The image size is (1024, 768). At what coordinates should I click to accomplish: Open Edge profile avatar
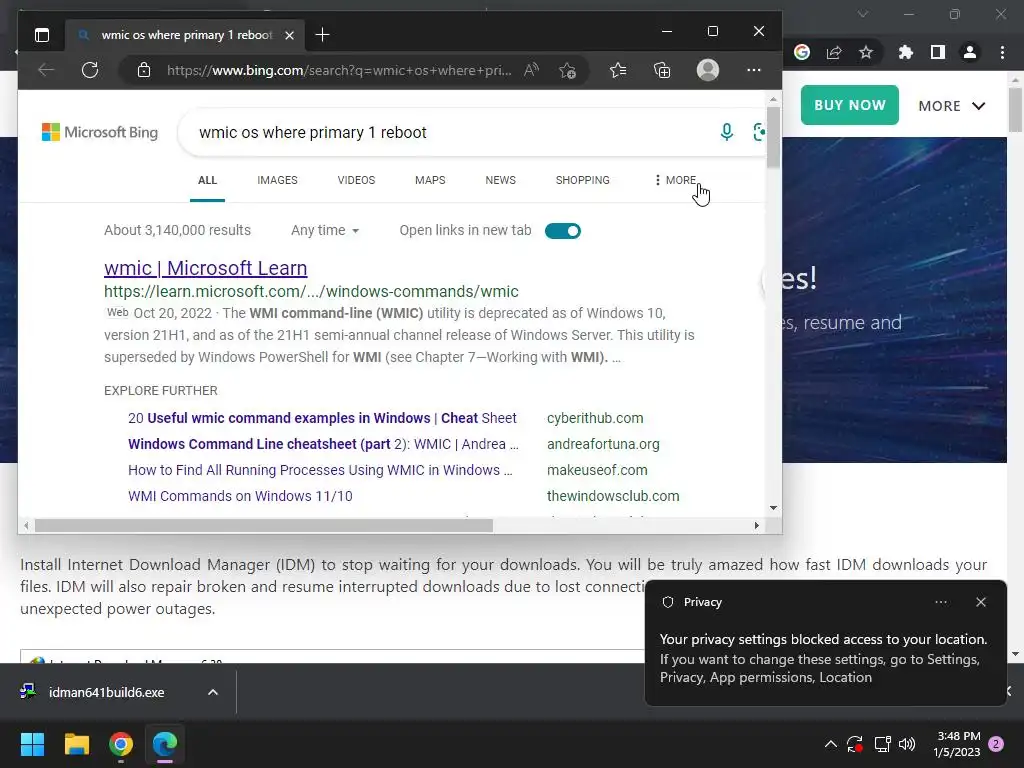click(708, 70)
